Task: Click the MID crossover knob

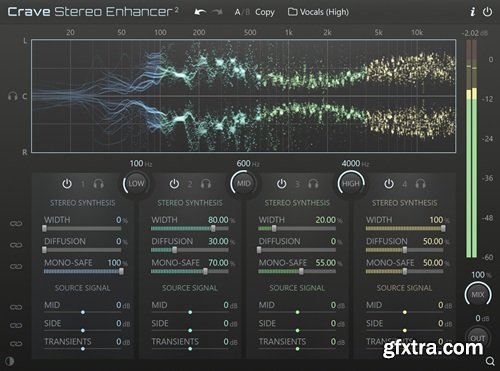Action: coord(244,184)
